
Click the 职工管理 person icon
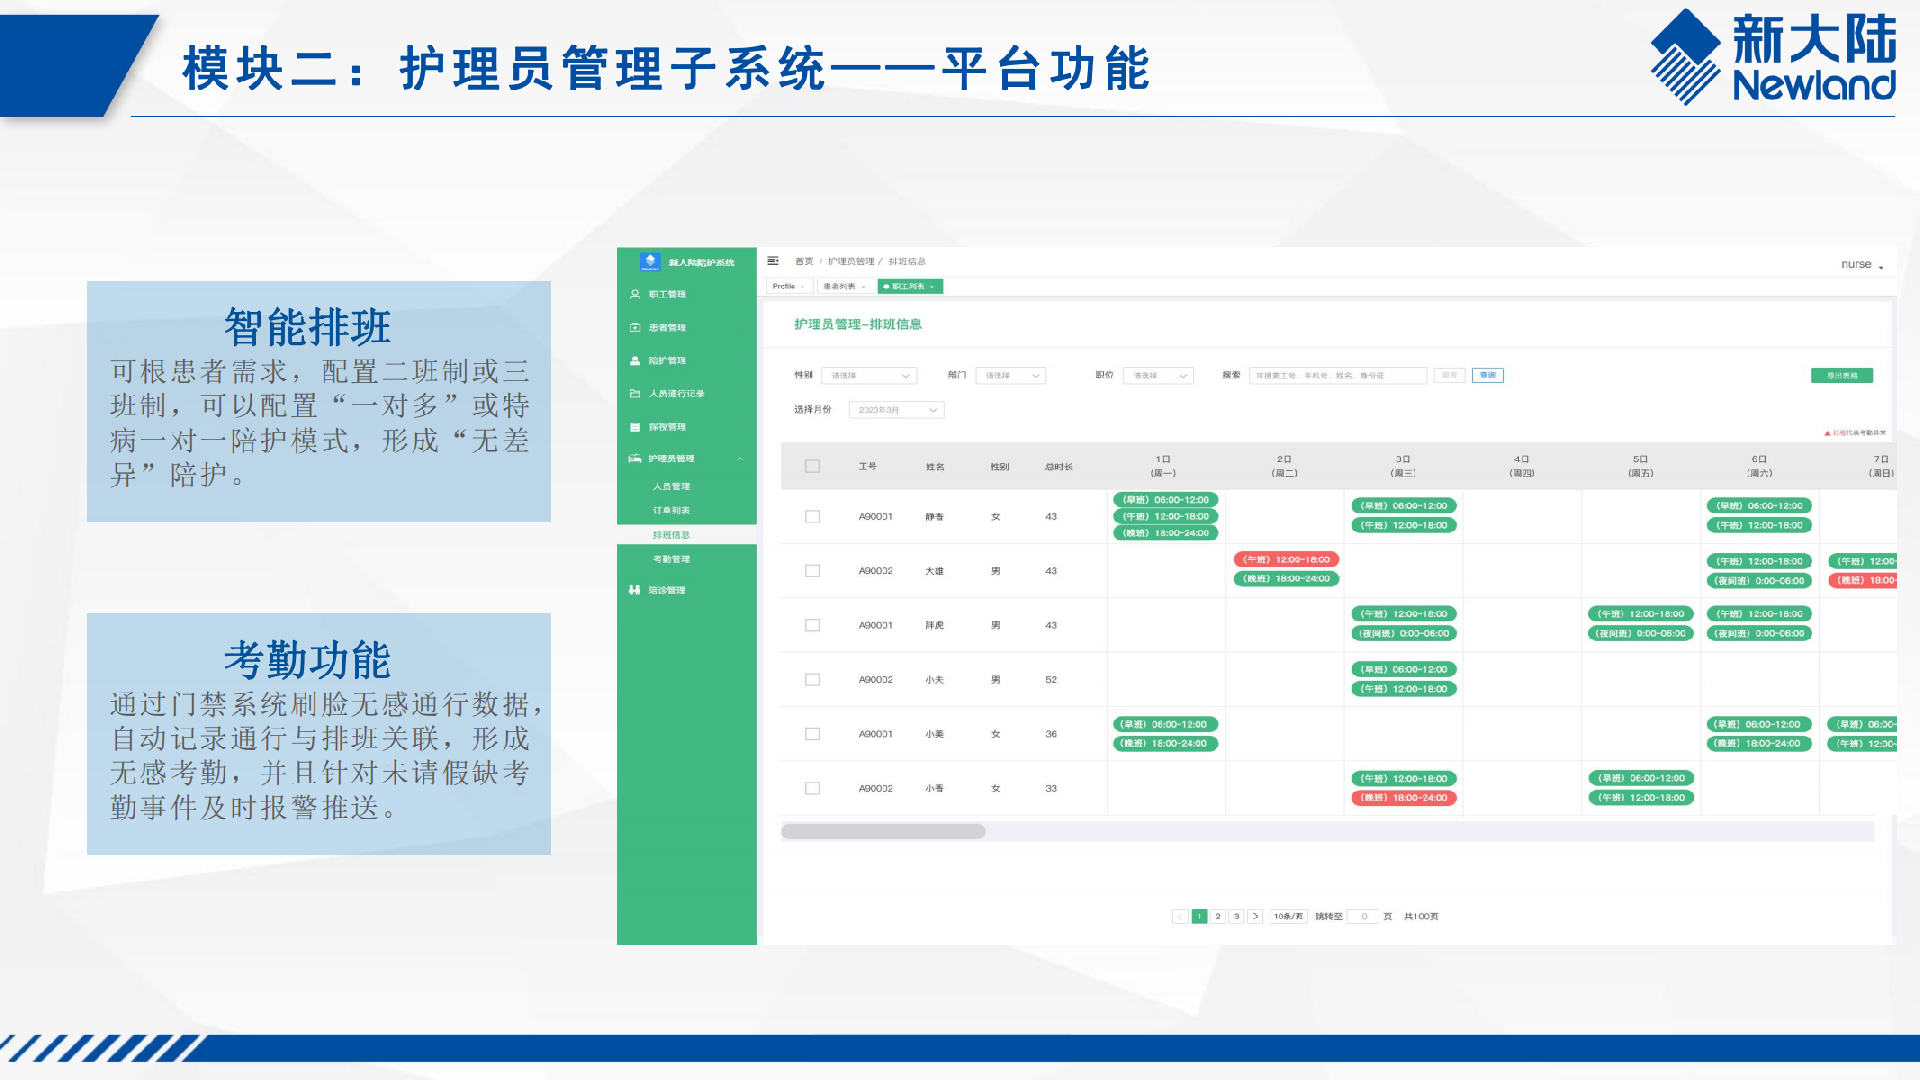pyautogui.click(x=635, y=294)
